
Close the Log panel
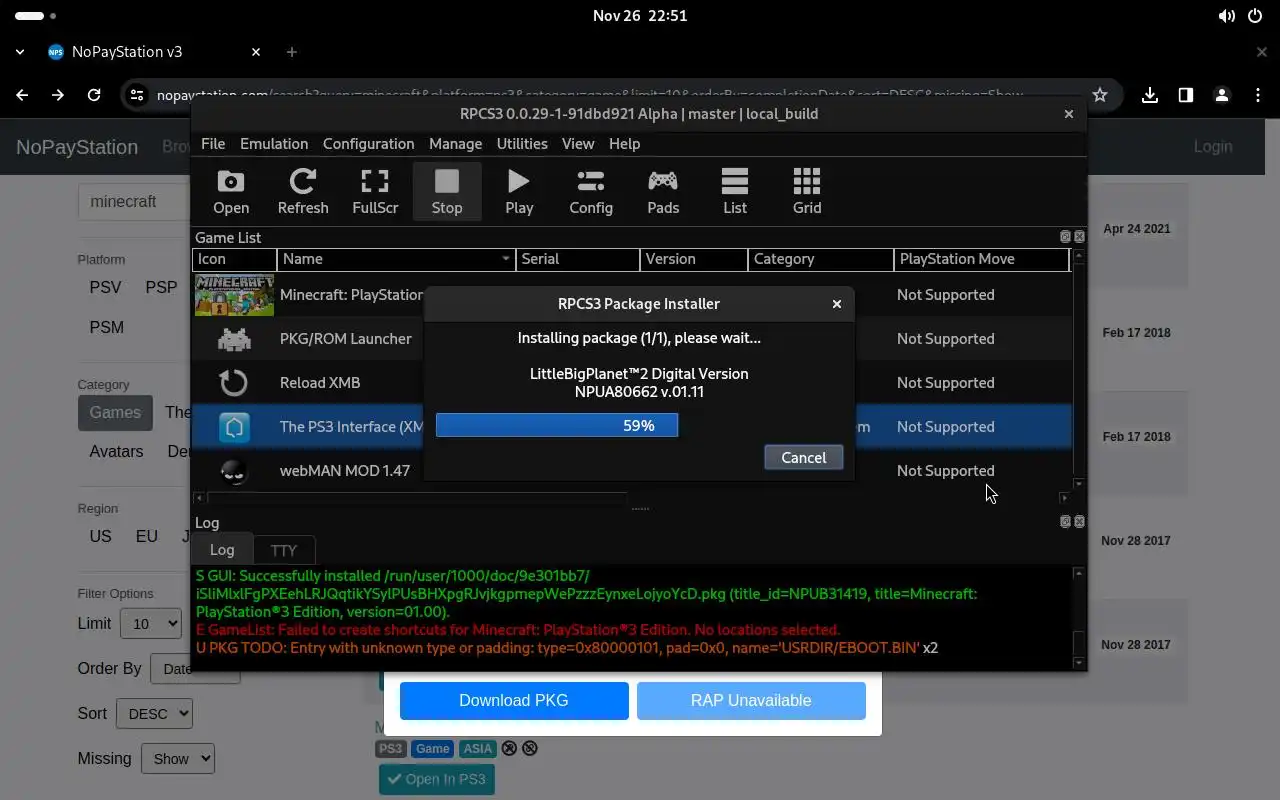1079,522
